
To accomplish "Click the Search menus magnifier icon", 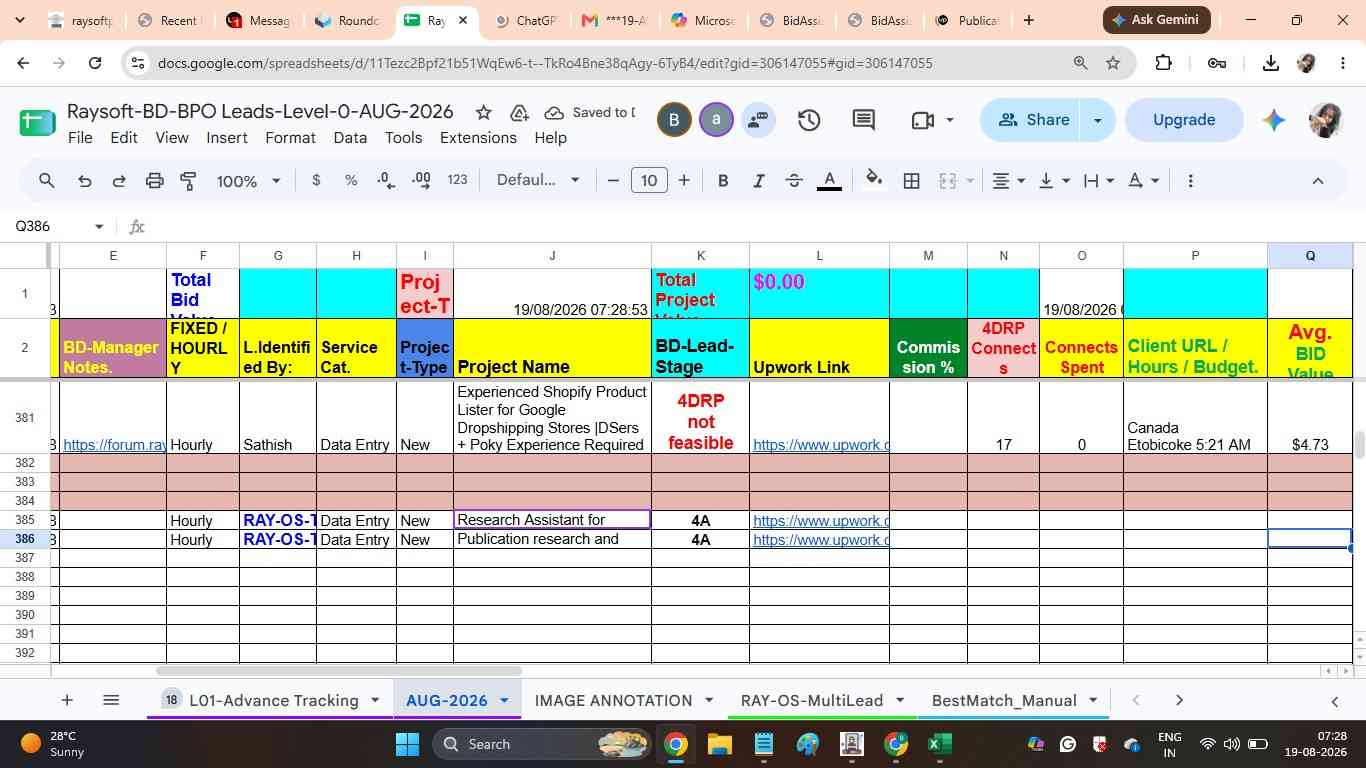I will [47, 181].
